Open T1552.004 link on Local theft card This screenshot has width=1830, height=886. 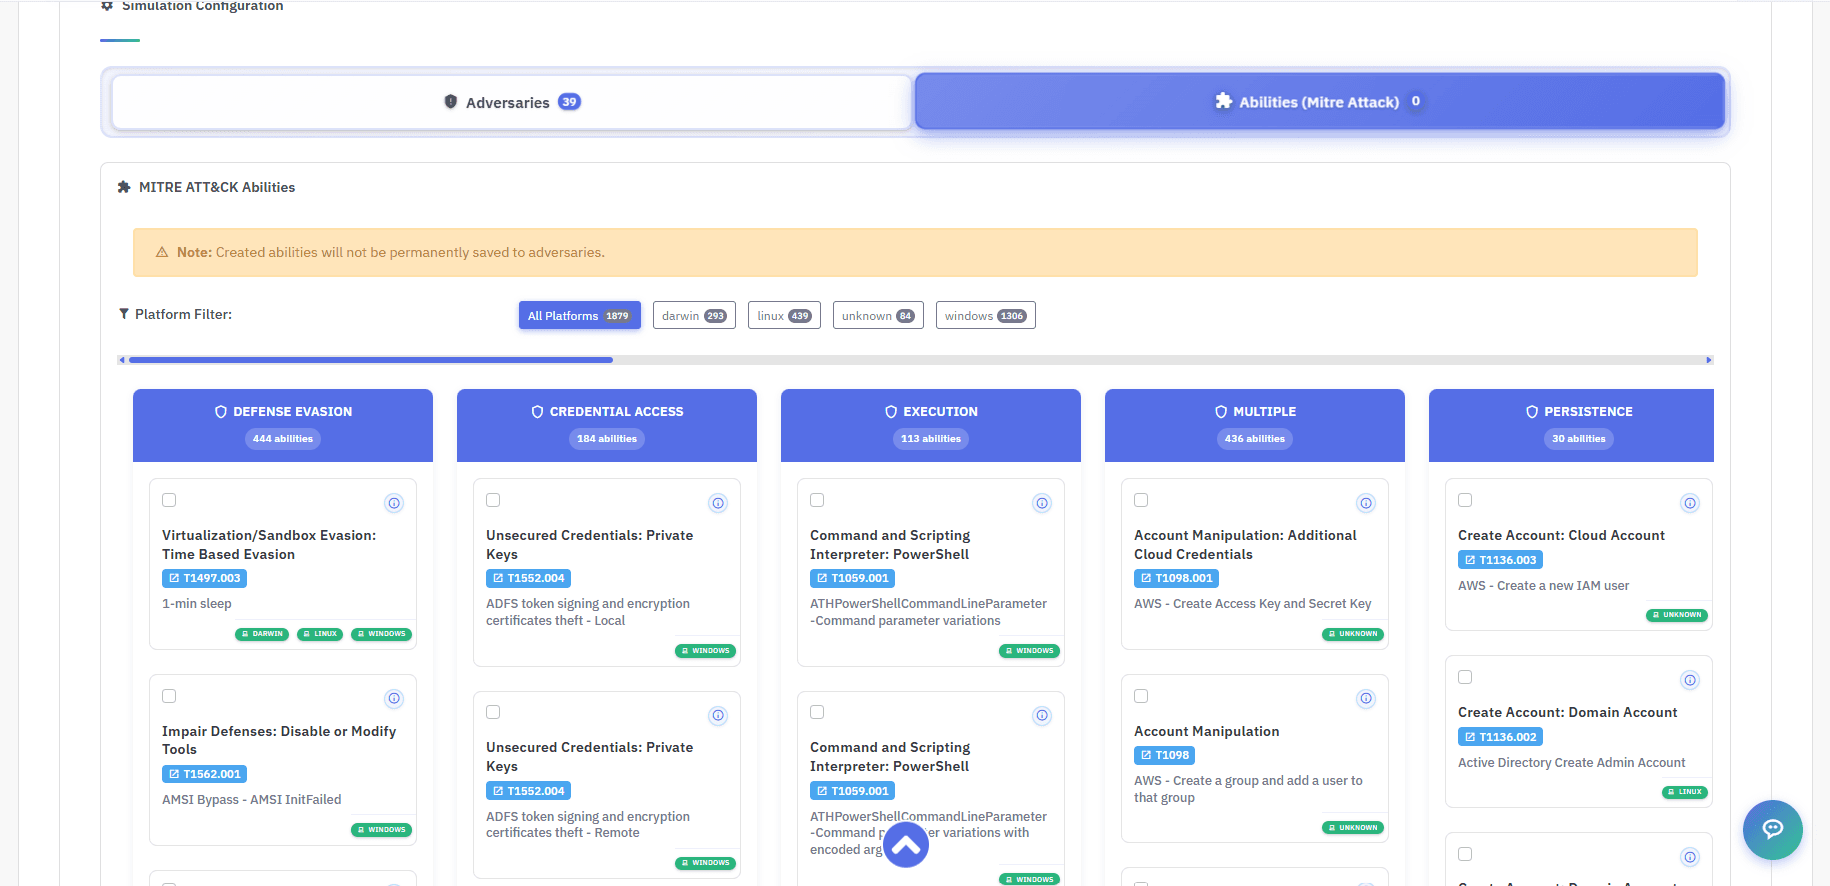pyautogui.click(x=528, y=578)
